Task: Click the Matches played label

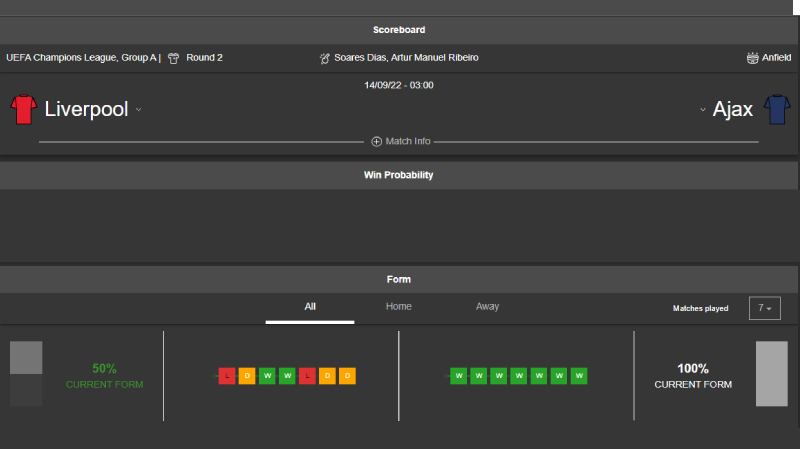Action: click(x=701, y=308)
